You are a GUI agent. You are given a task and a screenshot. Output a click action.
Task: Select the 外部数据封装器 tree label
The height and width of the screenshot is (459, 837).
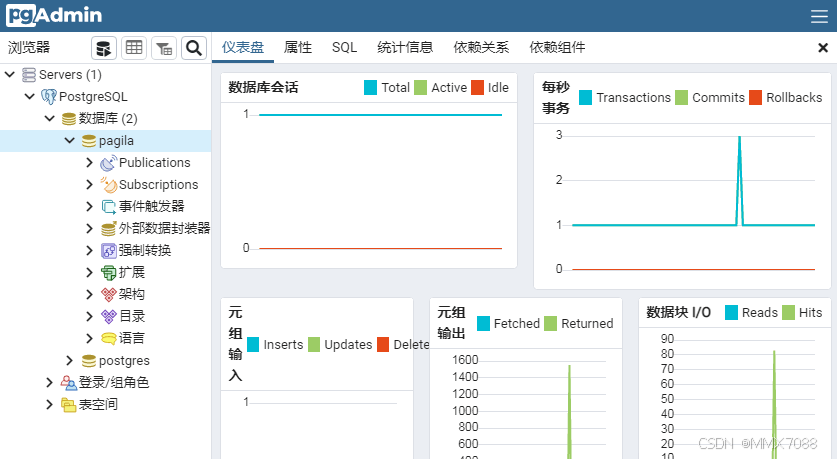(x=164, y=228)
